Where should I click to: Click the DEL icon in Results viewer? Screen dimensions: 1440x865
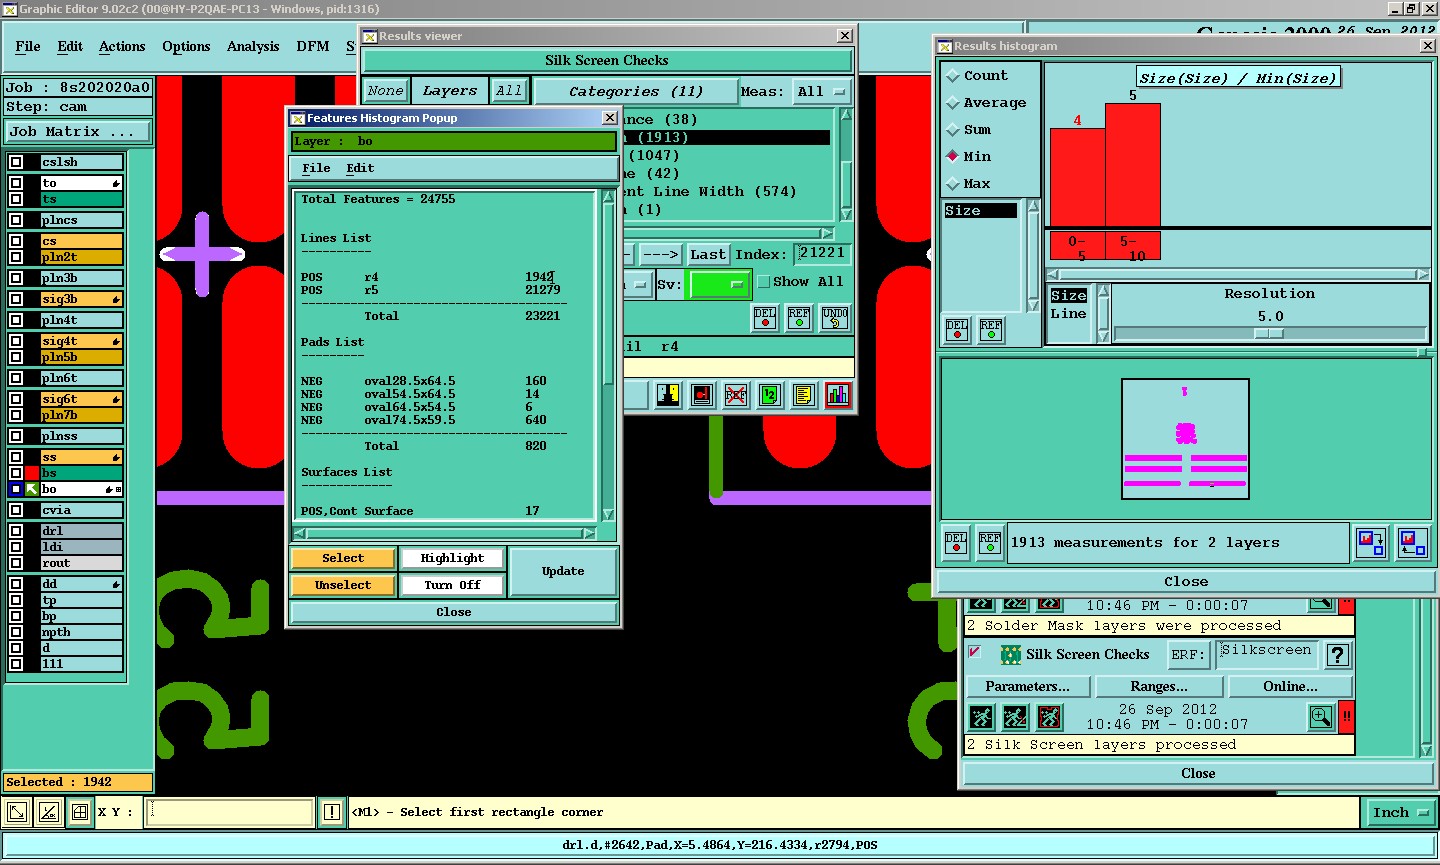coord(765,318)
